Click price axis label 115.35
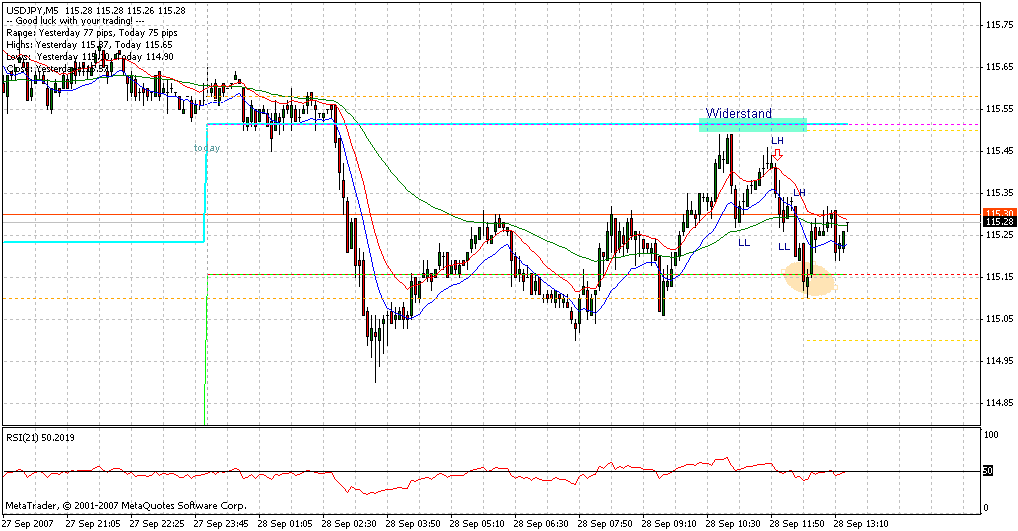This screenshot has height=531, width=1018. 999,193
